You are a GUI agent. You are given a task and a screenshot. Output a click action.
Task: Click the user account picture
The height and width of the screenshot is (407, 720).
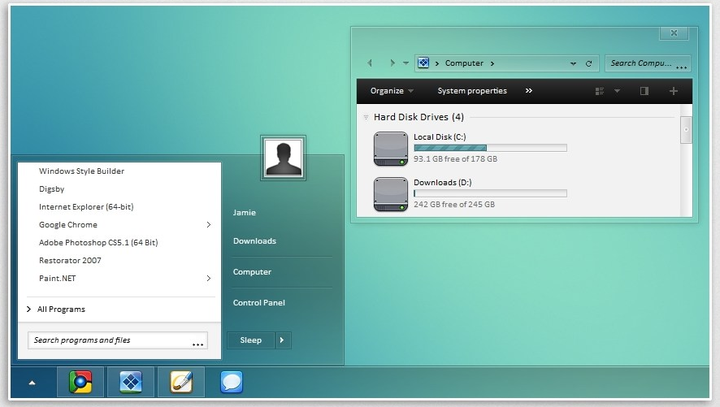[x=283, y=158]
